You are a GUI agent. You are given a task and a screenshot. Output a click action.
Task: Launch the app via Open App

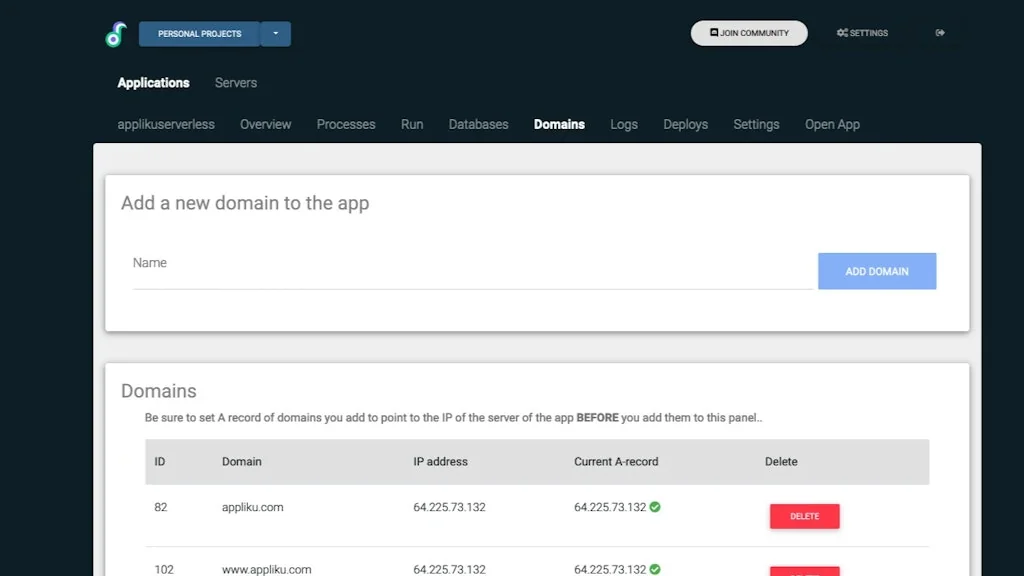tap(832, 124)
